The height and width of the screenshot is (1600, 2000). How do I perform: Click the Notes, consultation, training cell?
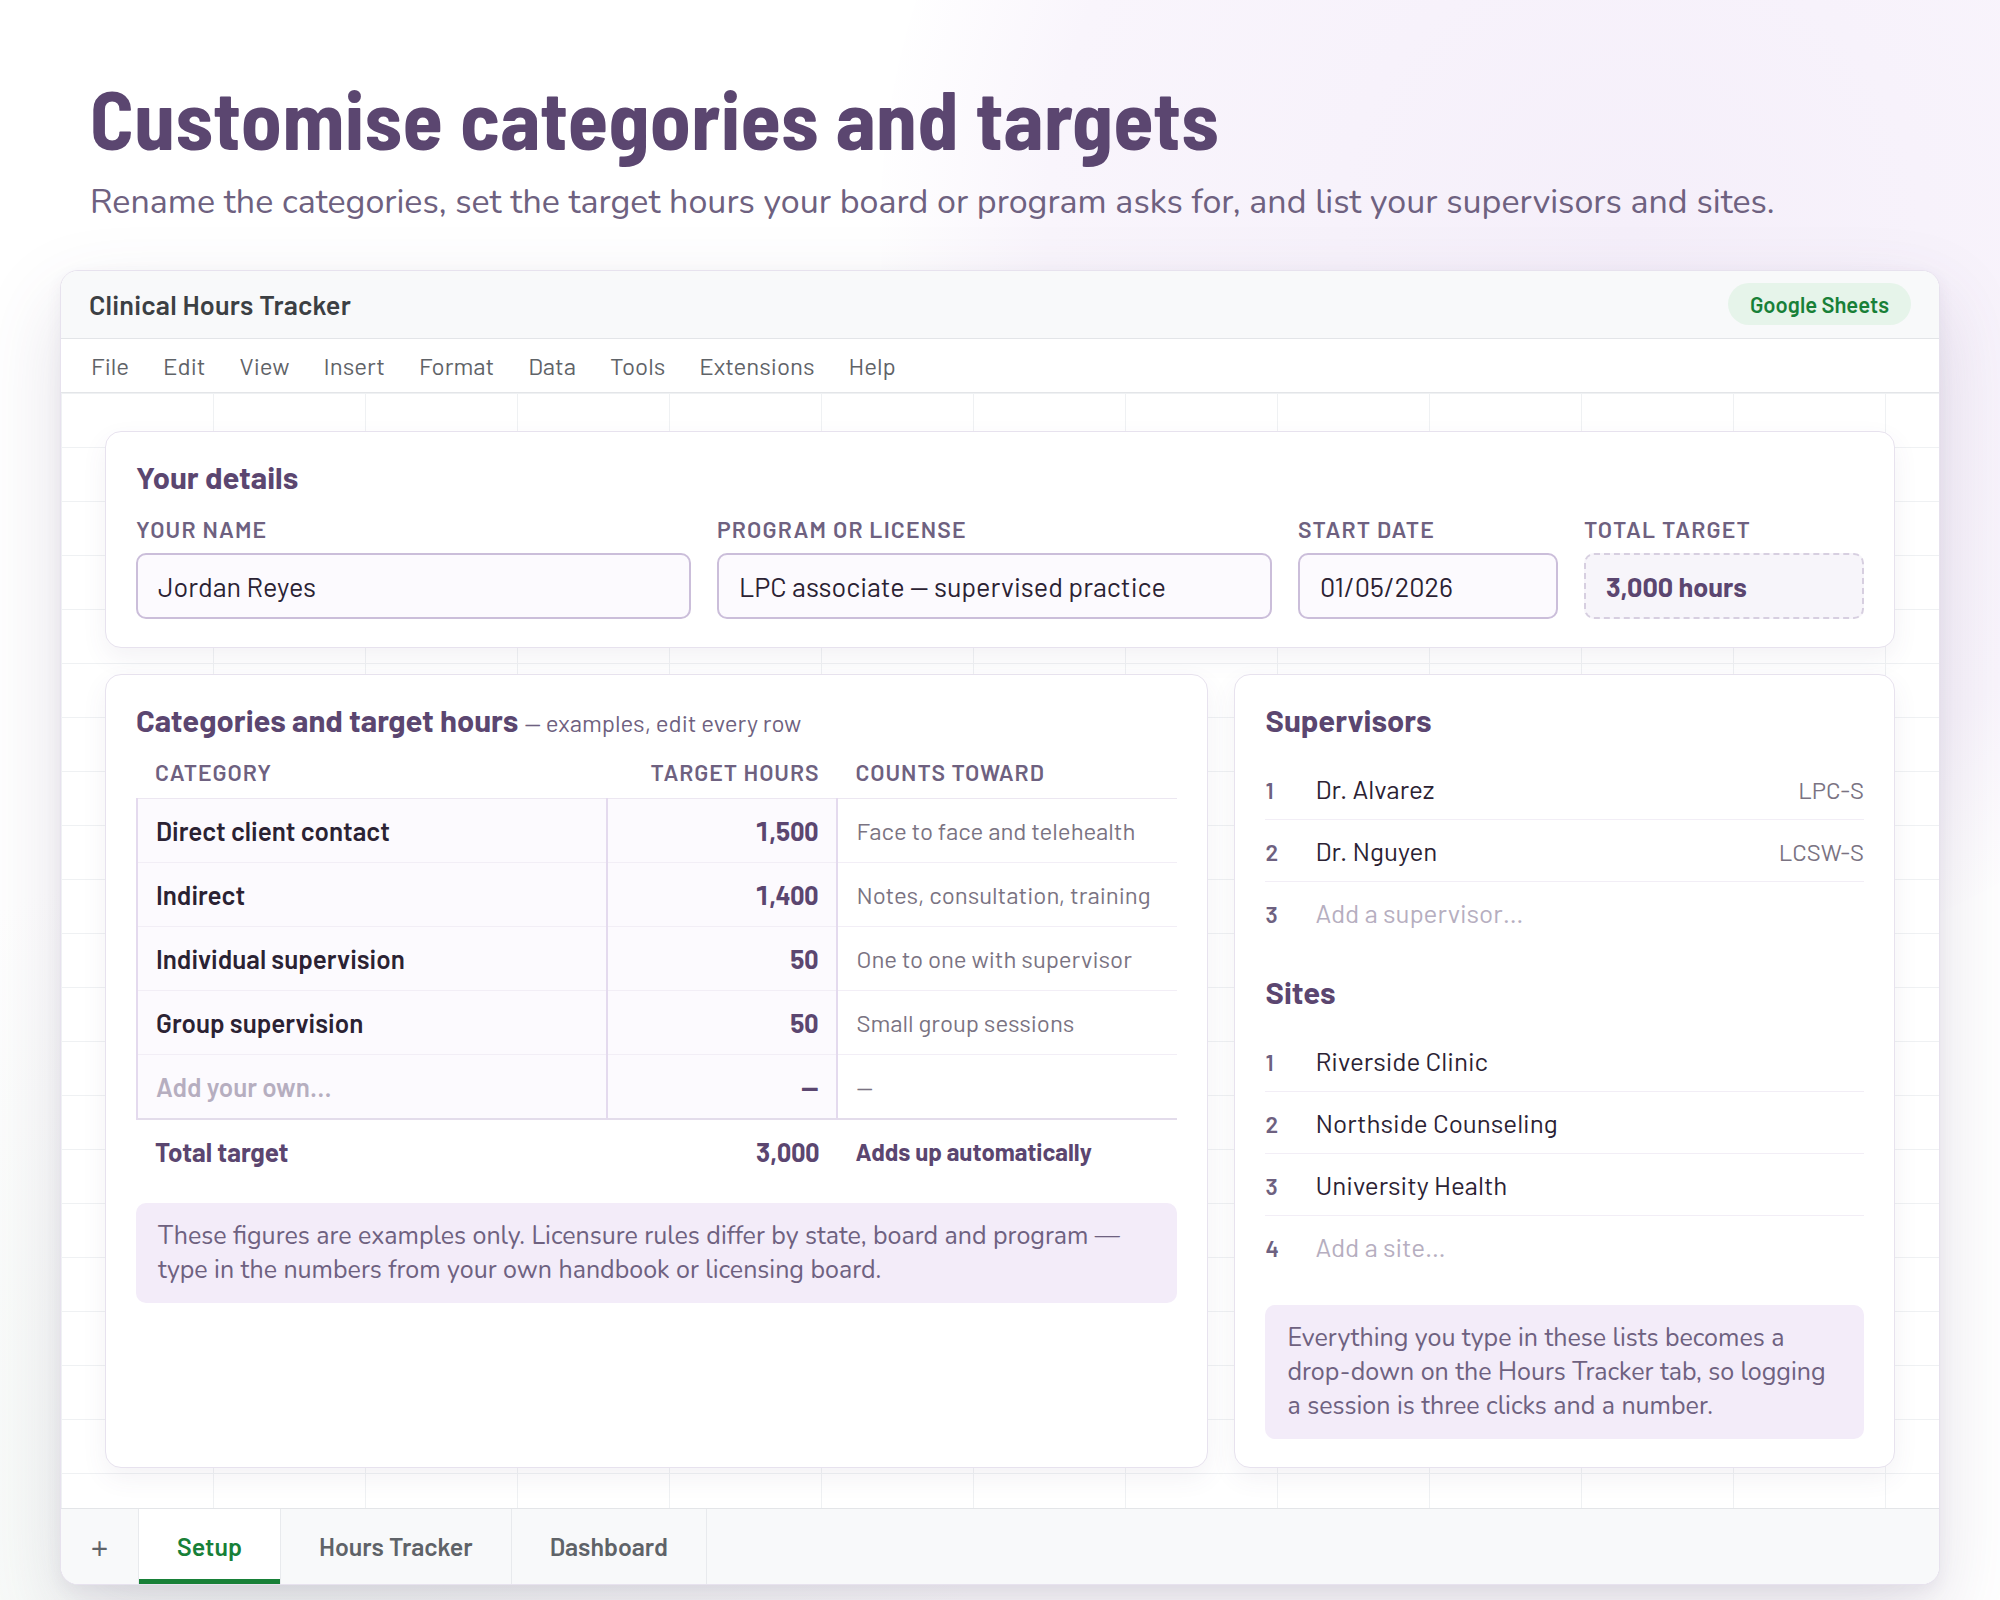[x=1007, y=896]
